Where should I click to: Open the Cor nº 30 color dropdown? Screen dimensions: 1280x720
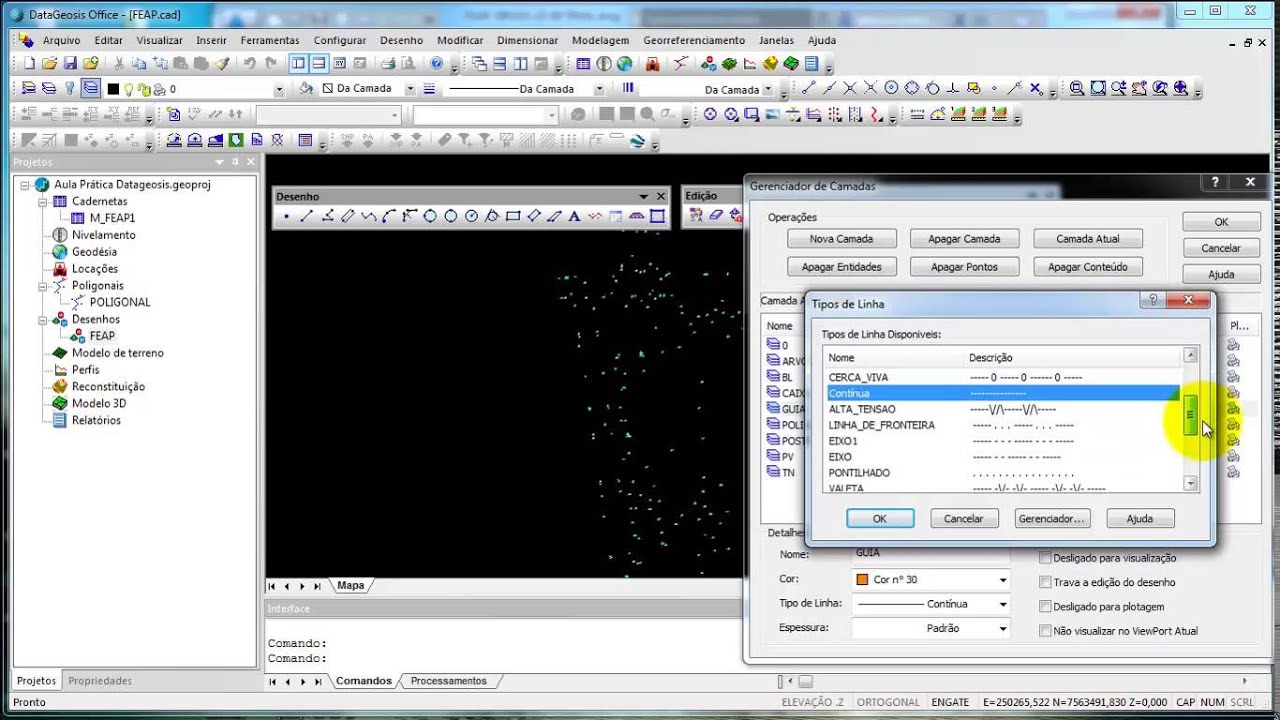(x=1003, y=580)
